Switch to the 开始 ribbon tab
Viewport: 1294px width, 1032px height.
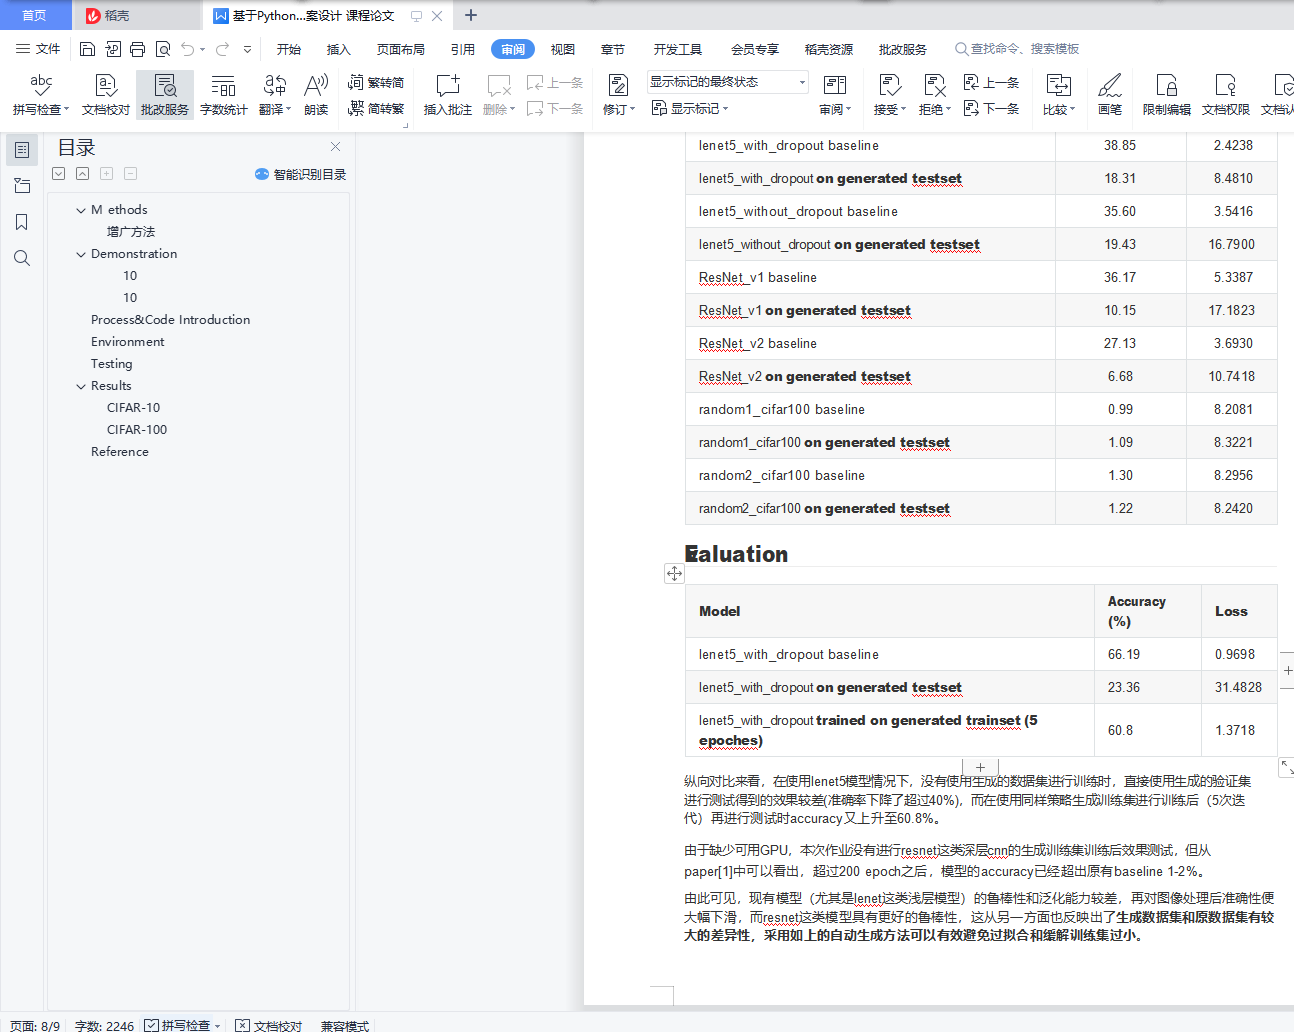pos(289,49)
